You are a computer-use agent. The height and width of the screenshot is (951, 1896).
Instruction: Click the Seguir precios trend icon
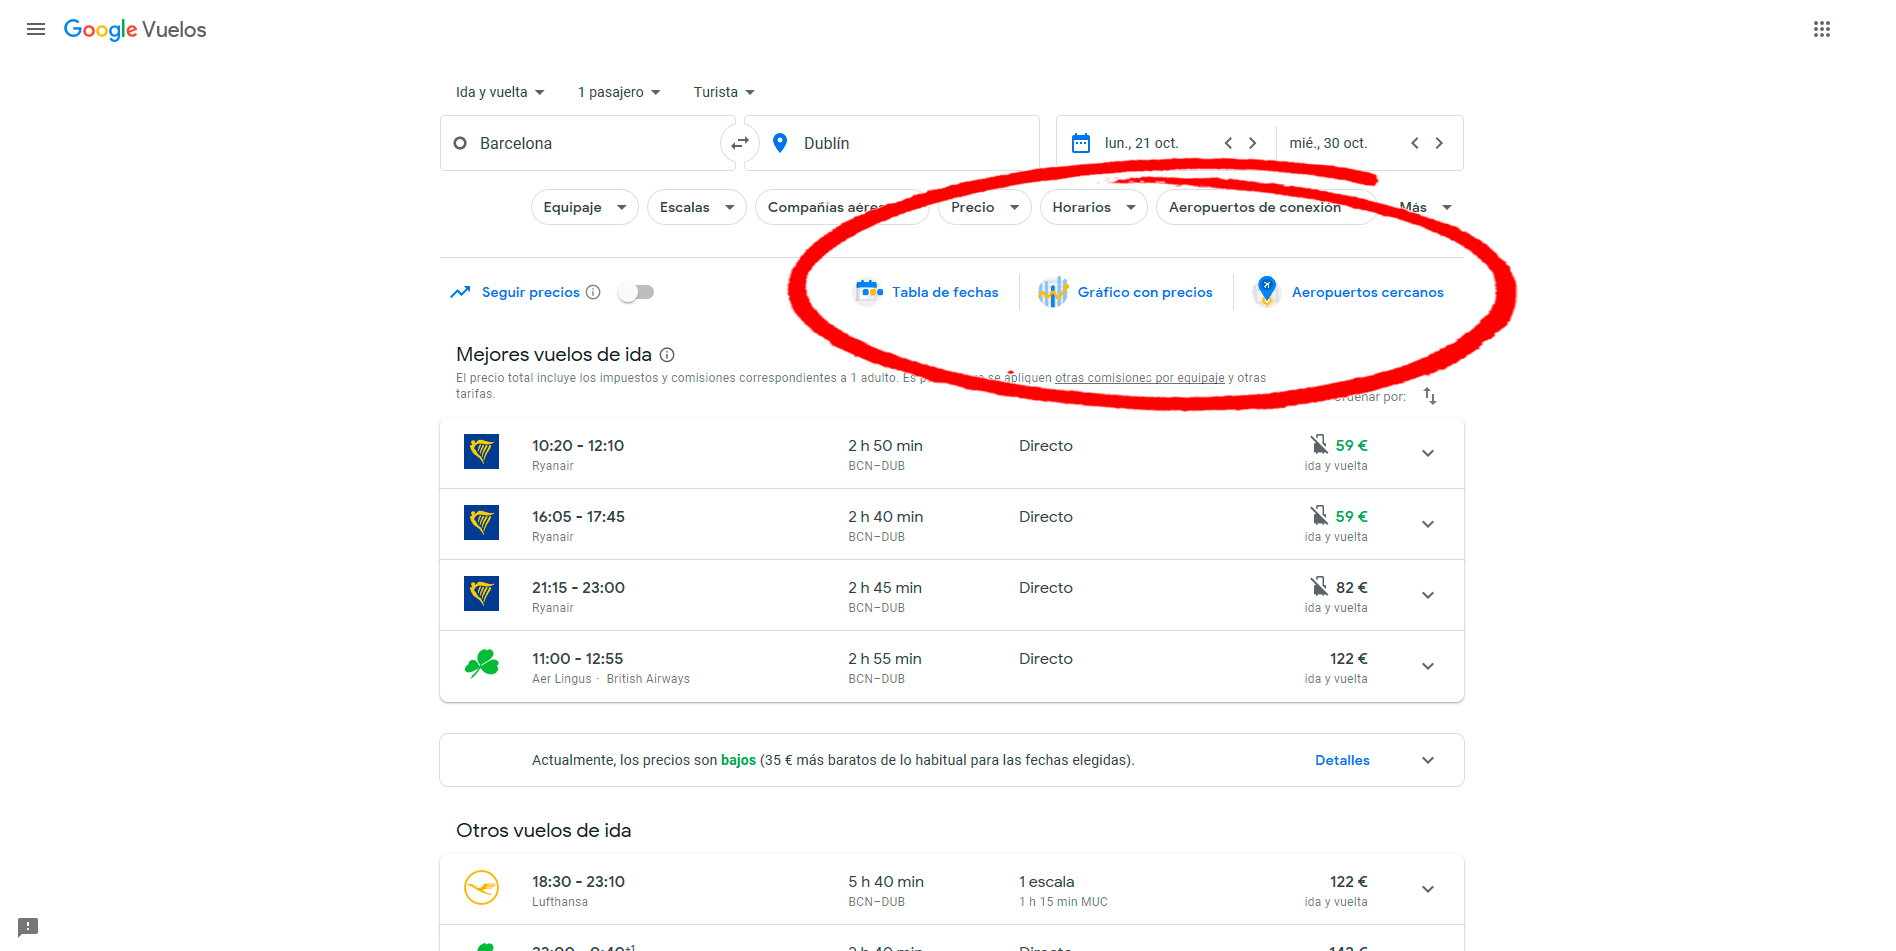tap(460, 292)
